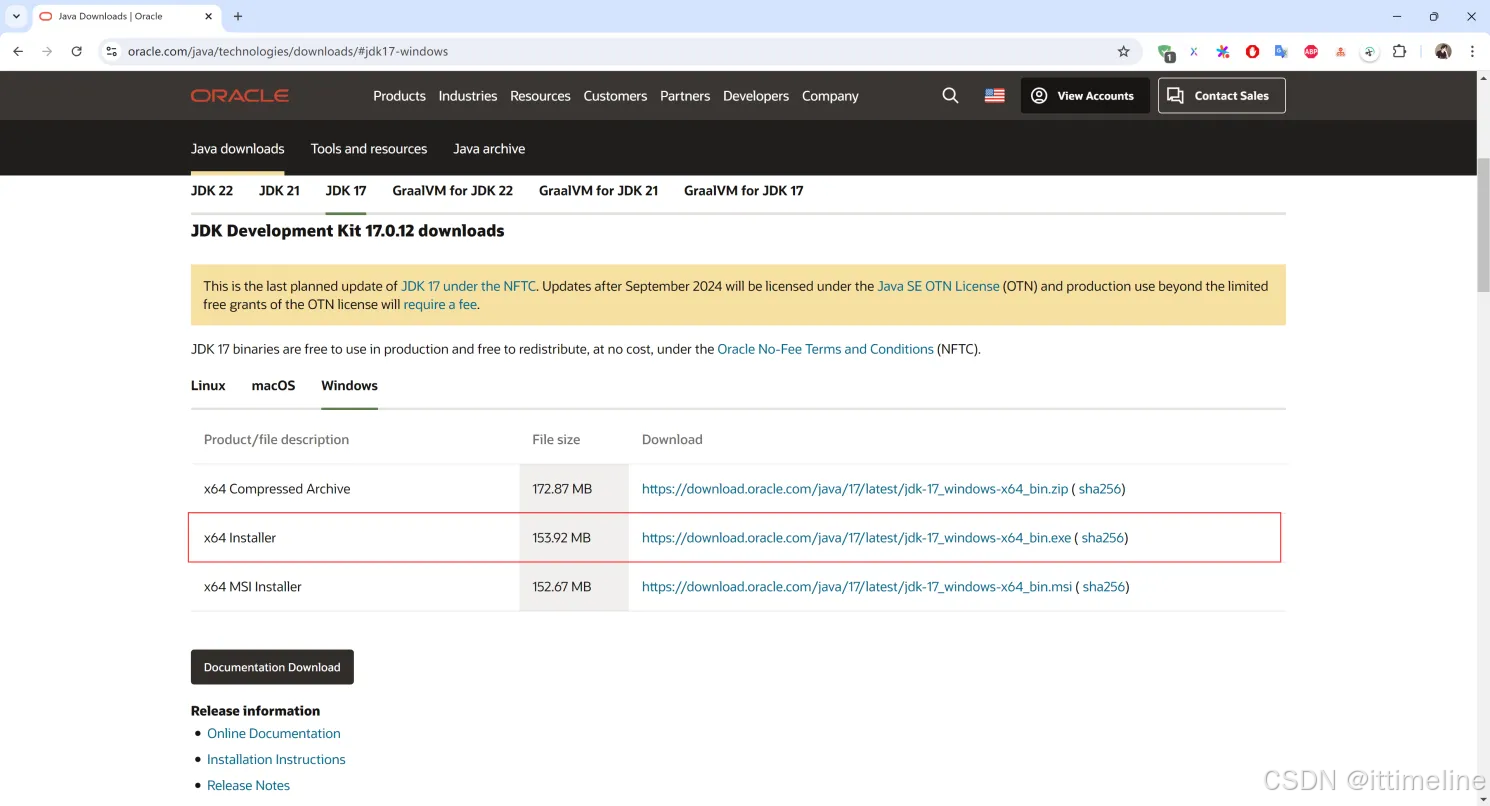Open the blue-purple X extension icon
The image size is (1490, 806).
click(x=1193, y=51)
